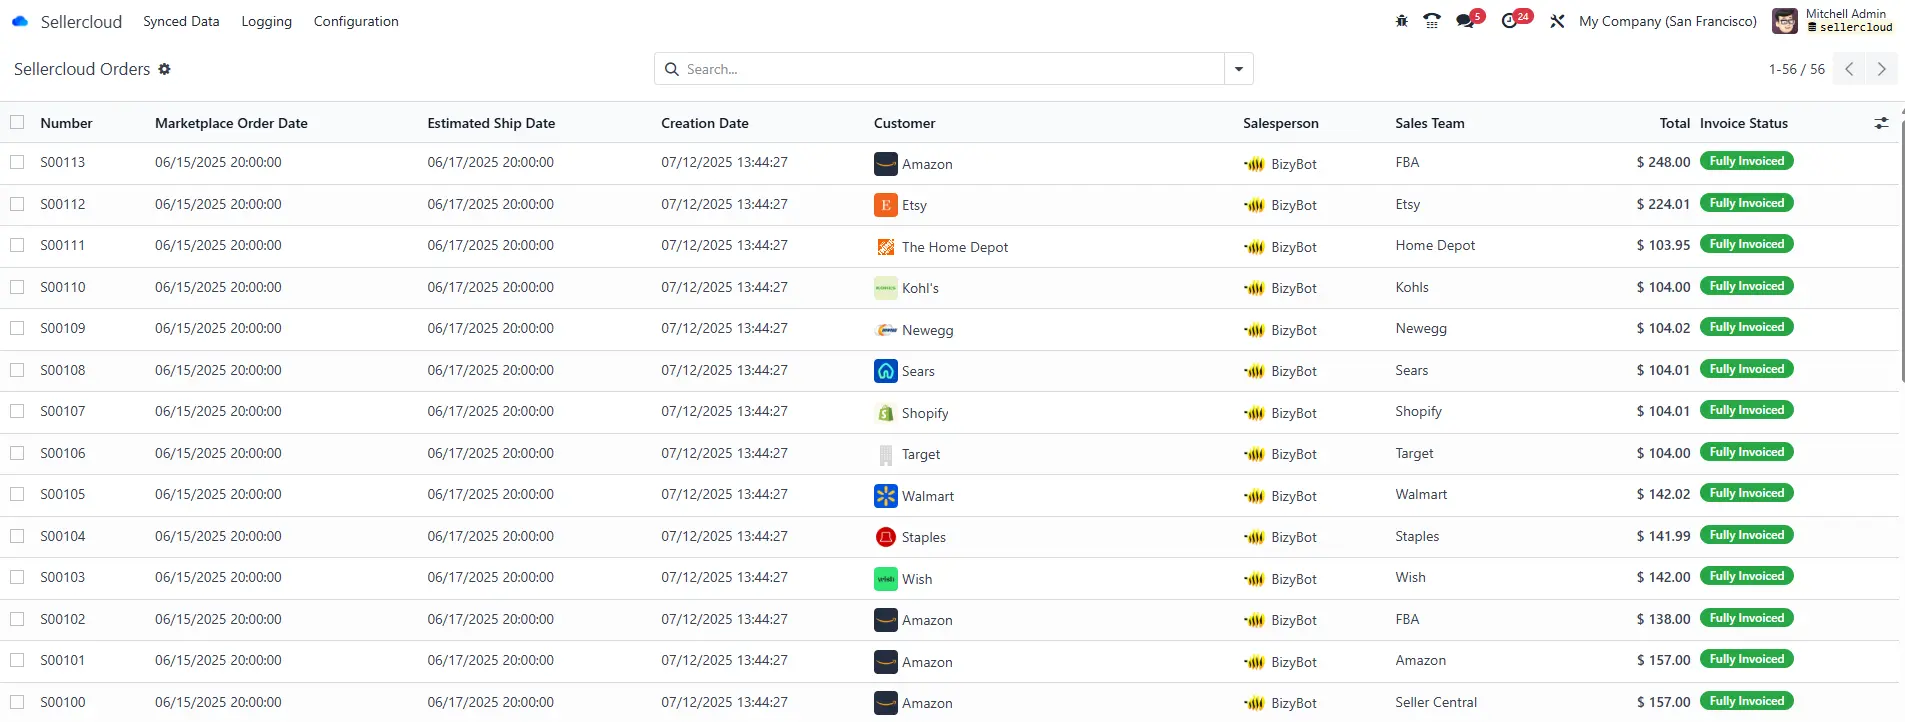Click the Sears customer logo
1905x722 pixels.
pyautogui.click(x=886, y=371)
